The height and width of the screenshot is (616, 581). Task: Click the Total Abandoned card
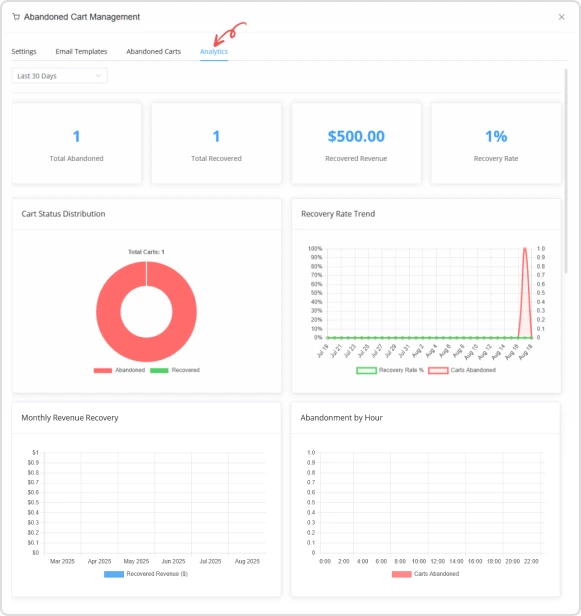77,143
